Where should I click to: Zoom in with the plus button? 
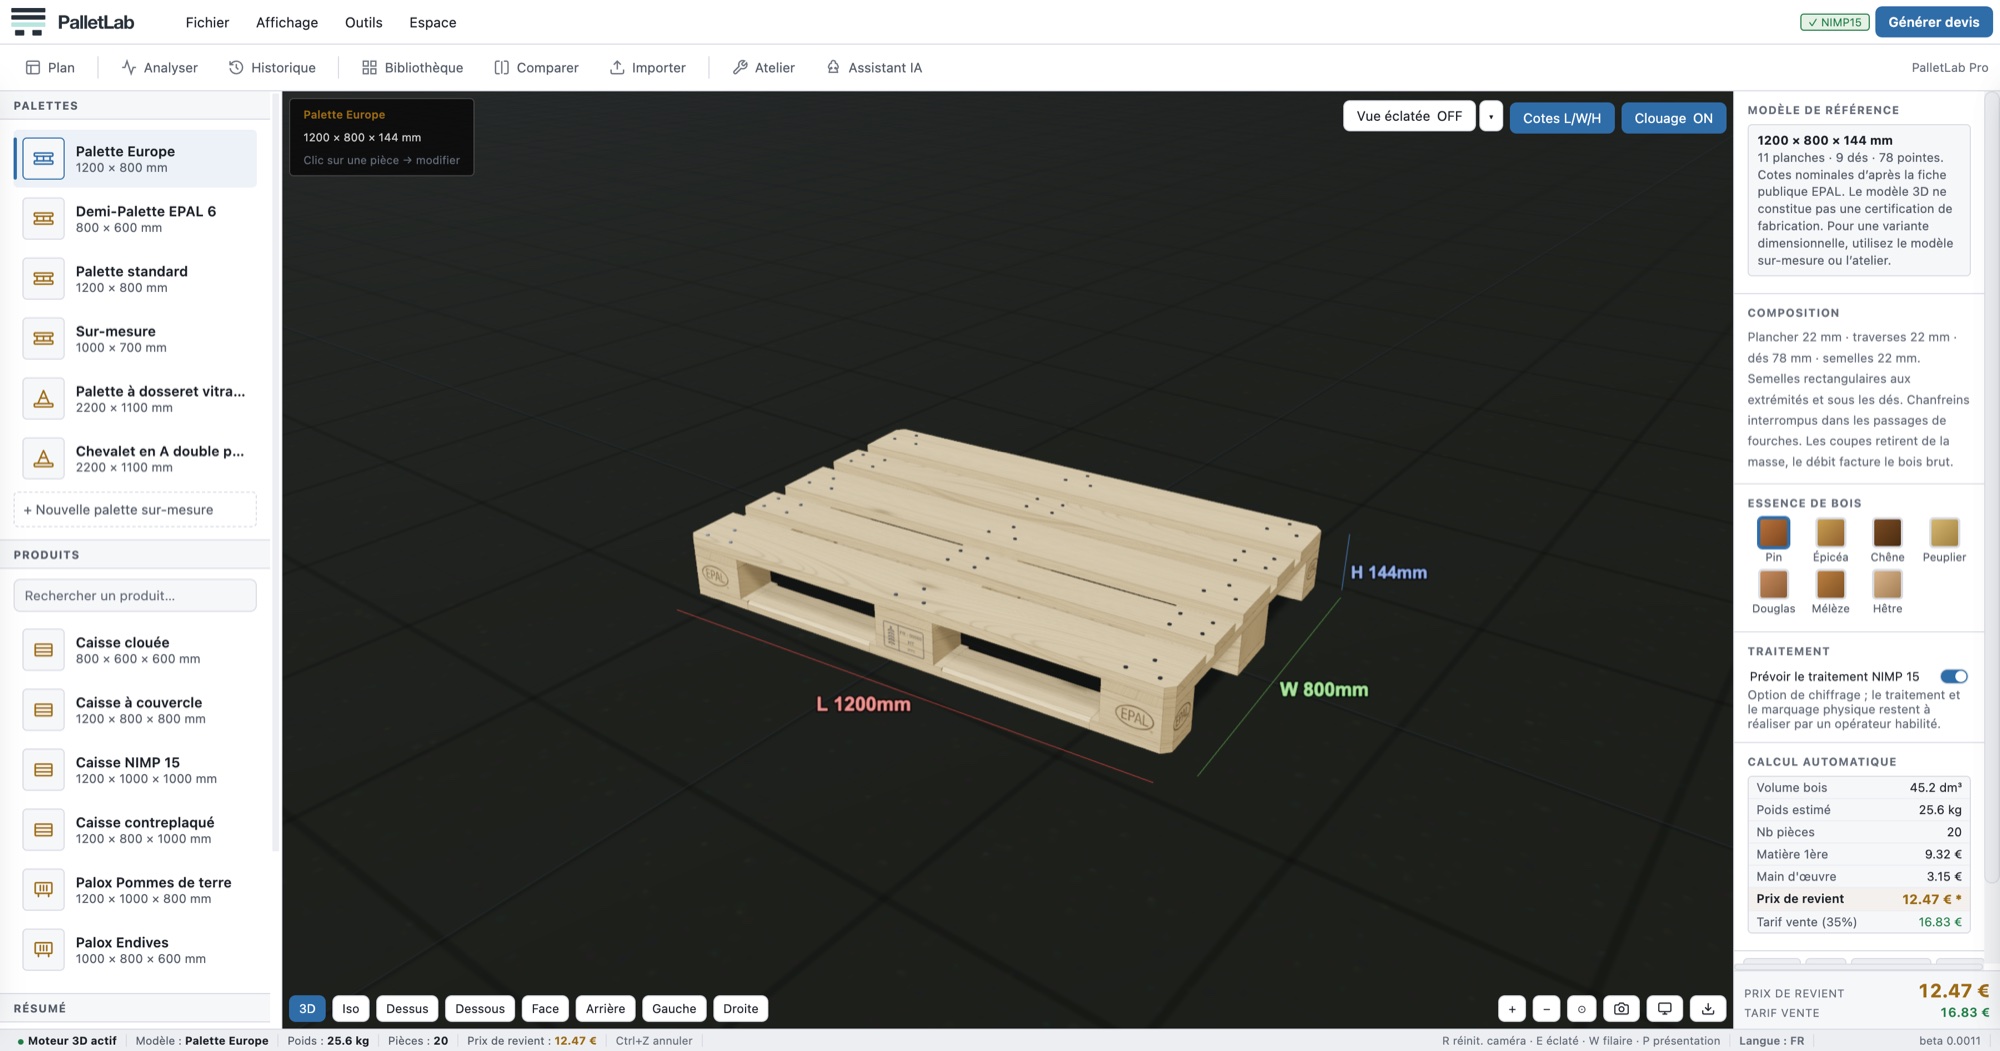click(1512, 1009)
